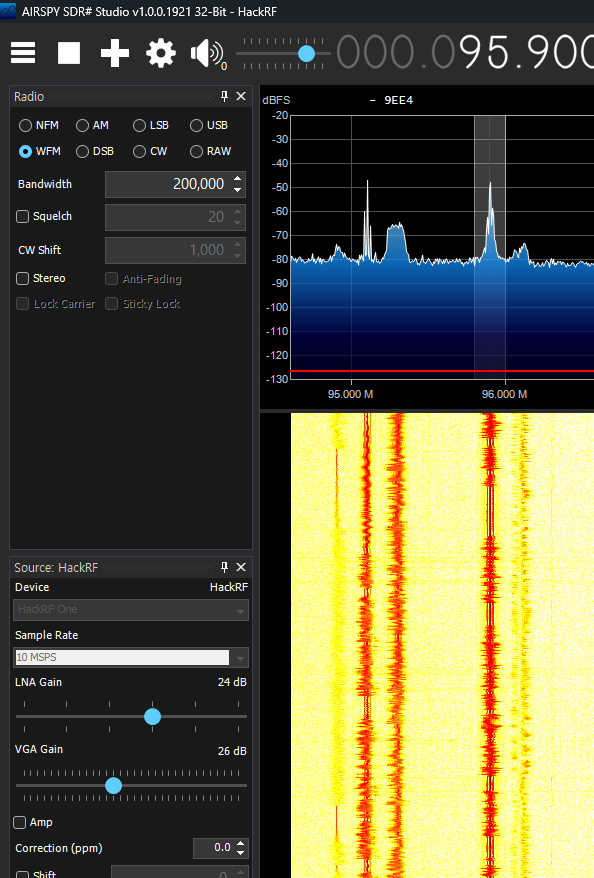Screen dimensions: 594x878
Task: Adjust the LNA Gain slider
Action: [152, 717]
